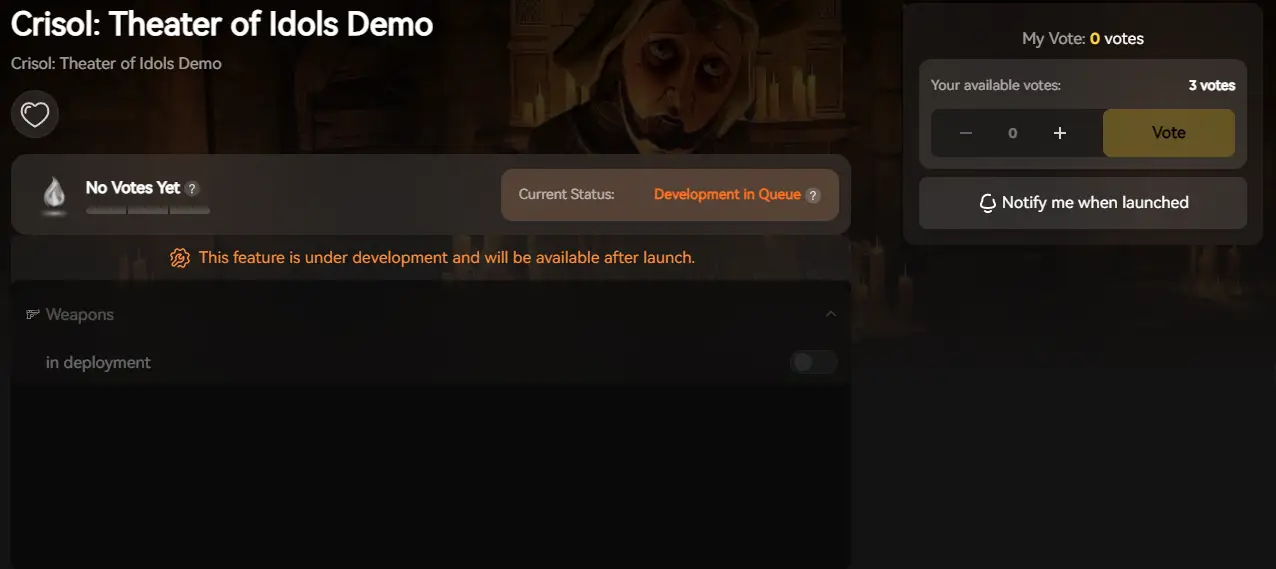Viewport: 1276px width, 569px height.
Task: Click the bell icon in the notify button
Action: point(987,203)
